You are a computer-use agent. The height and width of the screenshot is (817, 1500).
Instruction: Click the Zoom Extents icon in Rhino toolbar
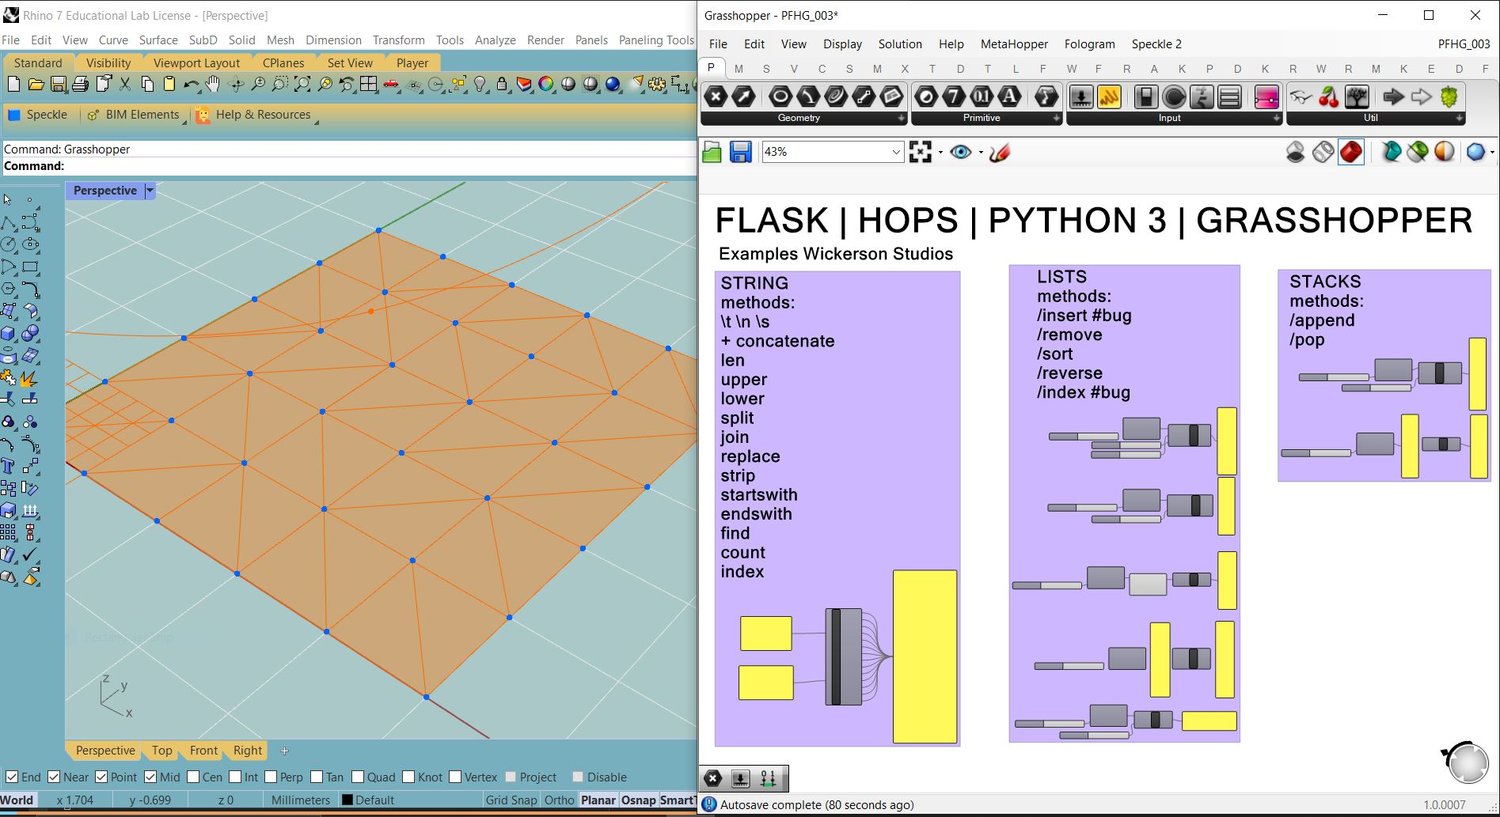pyautogui.click(x=302, y=85)
